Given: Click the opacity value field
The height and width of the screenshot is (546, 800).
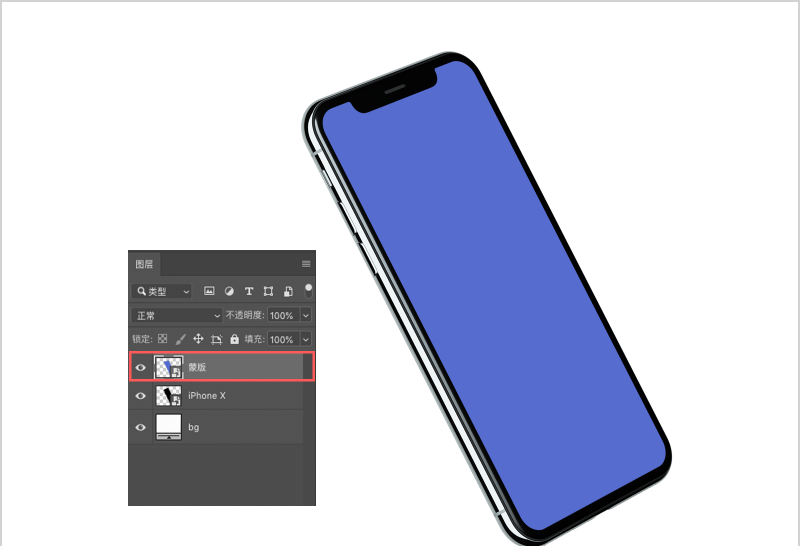Looking at the screenshot, I should [283, 315].
